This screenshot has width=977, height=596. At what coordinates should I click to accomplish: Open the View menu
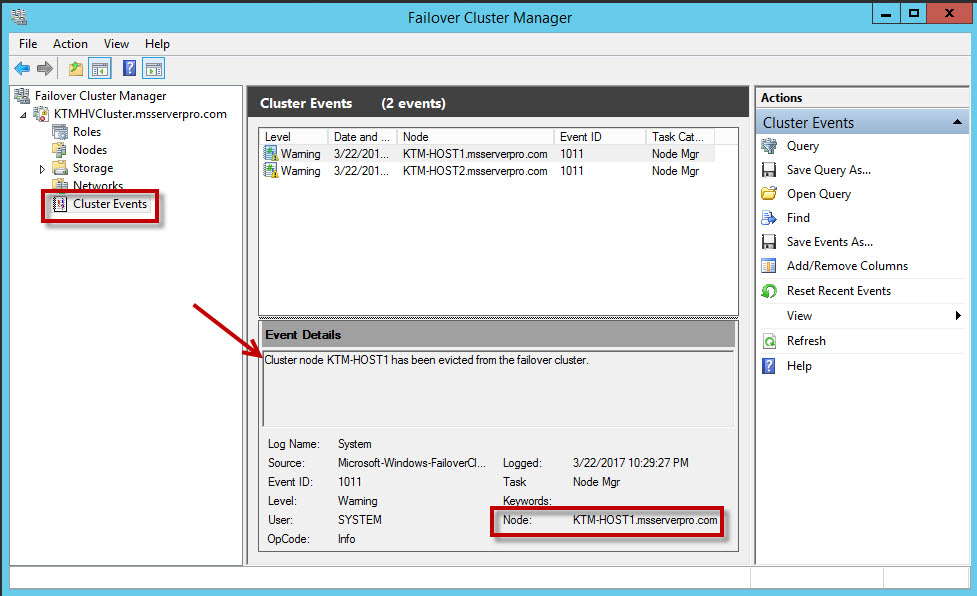pos(116,44)
